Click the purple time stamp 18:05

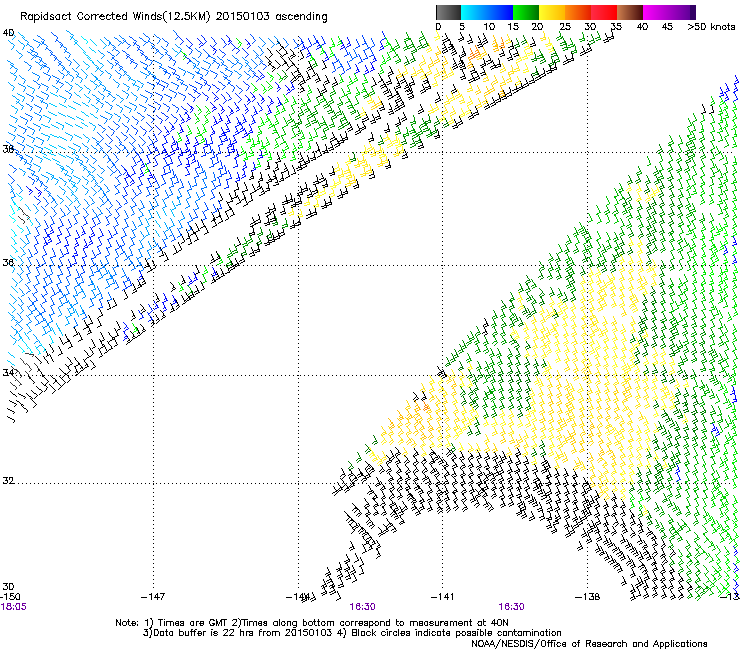(x=13, y=607)
